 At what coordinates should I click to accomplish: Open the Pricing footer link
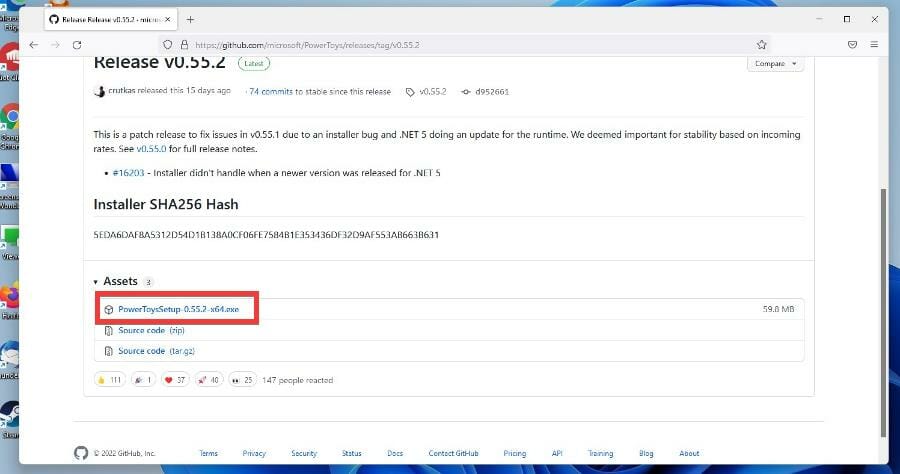[x=515, y=453]
